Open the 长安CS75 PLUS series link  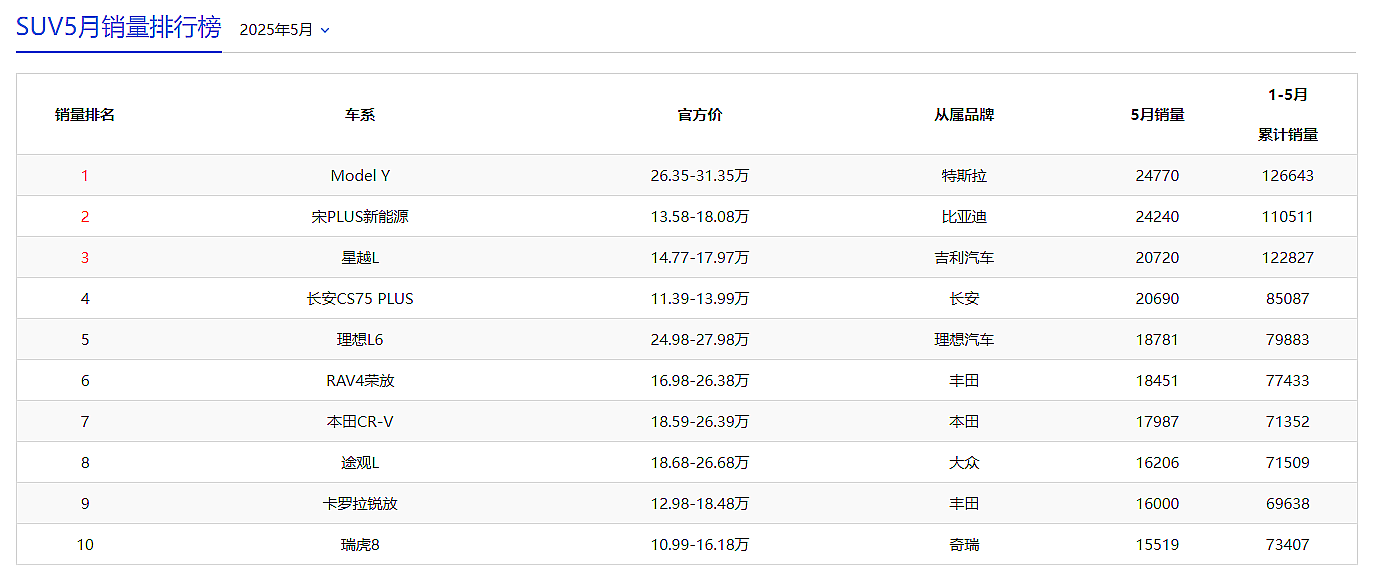[360, 299]
